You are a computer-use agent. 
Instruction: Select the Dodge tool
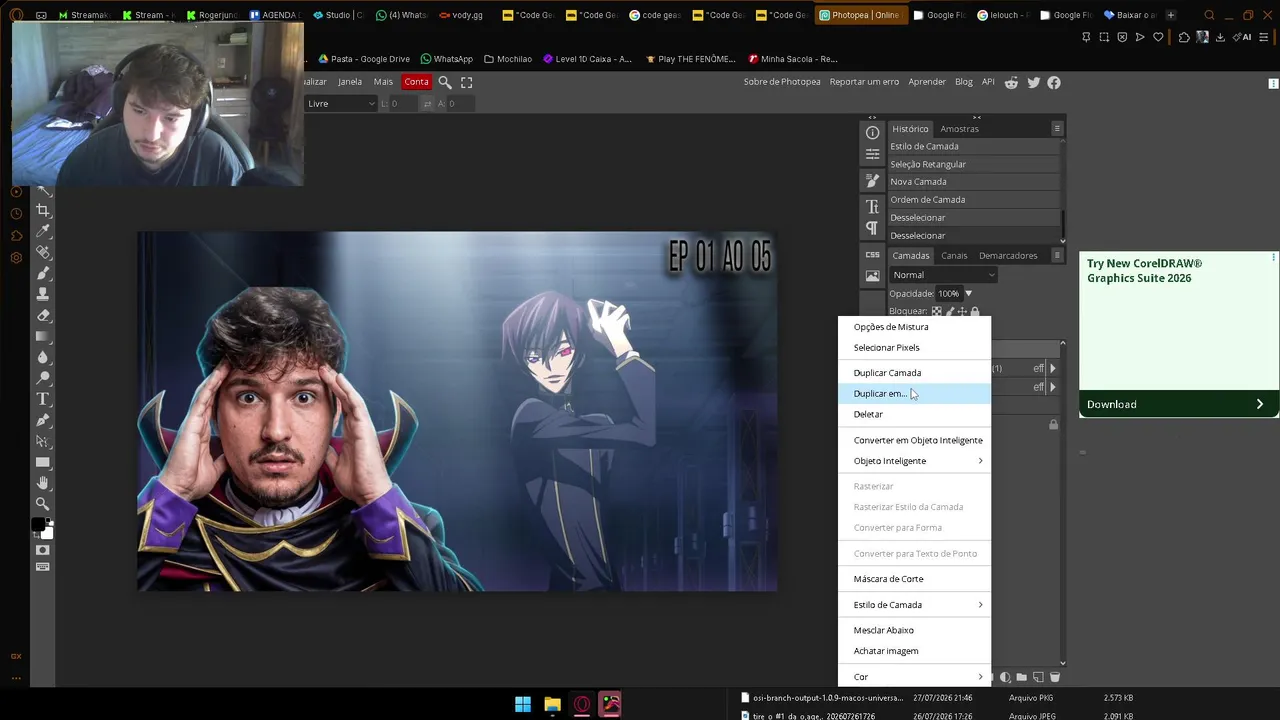click(x=43, y=378)
